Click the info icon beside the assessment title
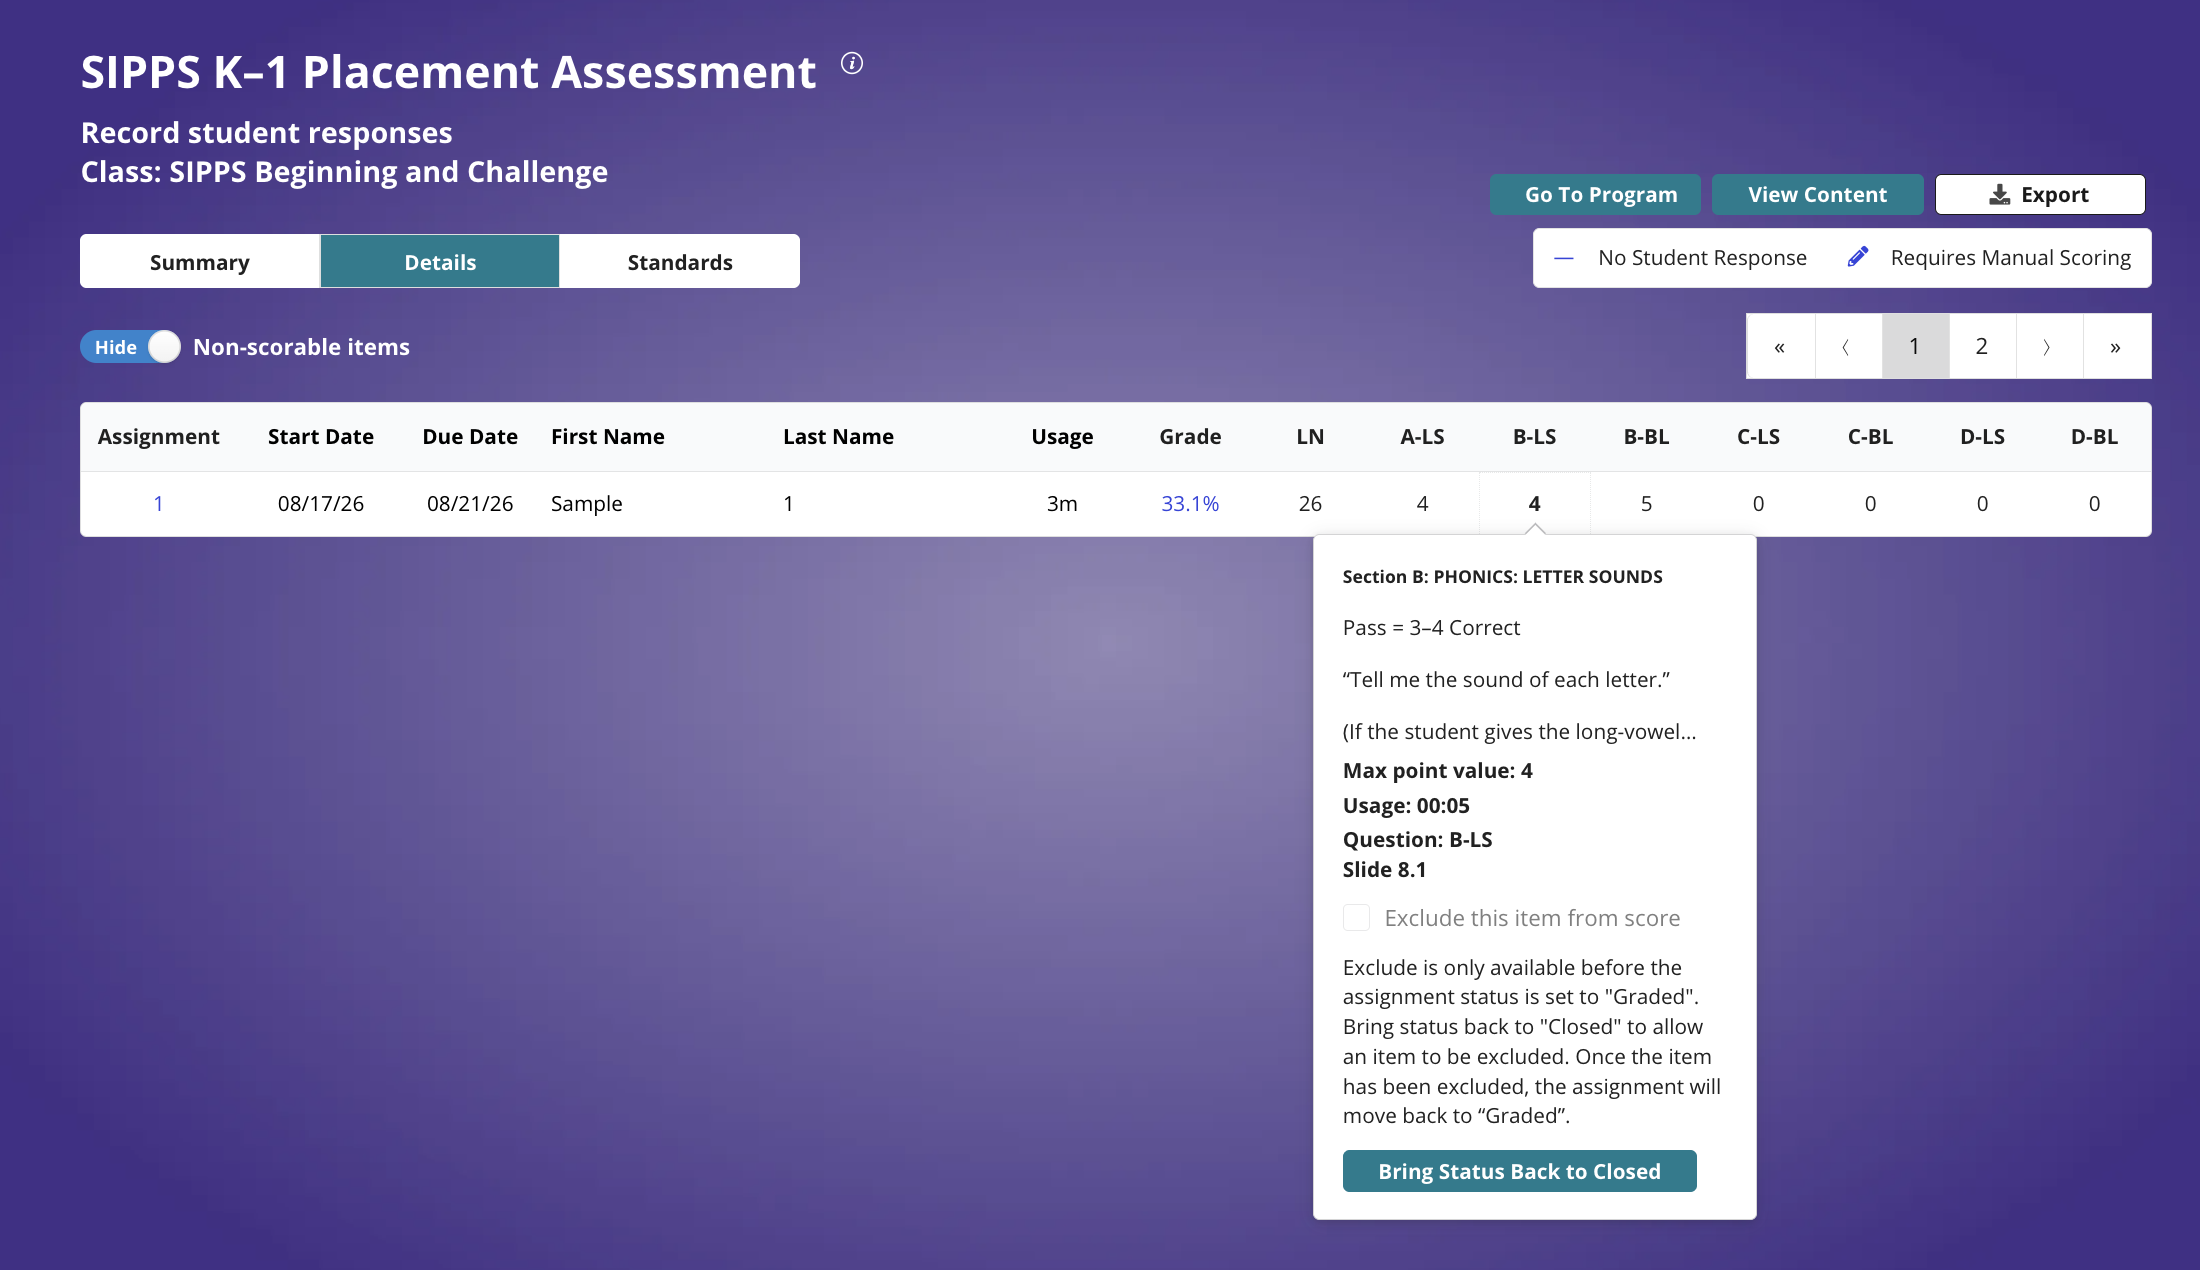This screenshot has width=2200, height=1270. (x=852, y=64)
